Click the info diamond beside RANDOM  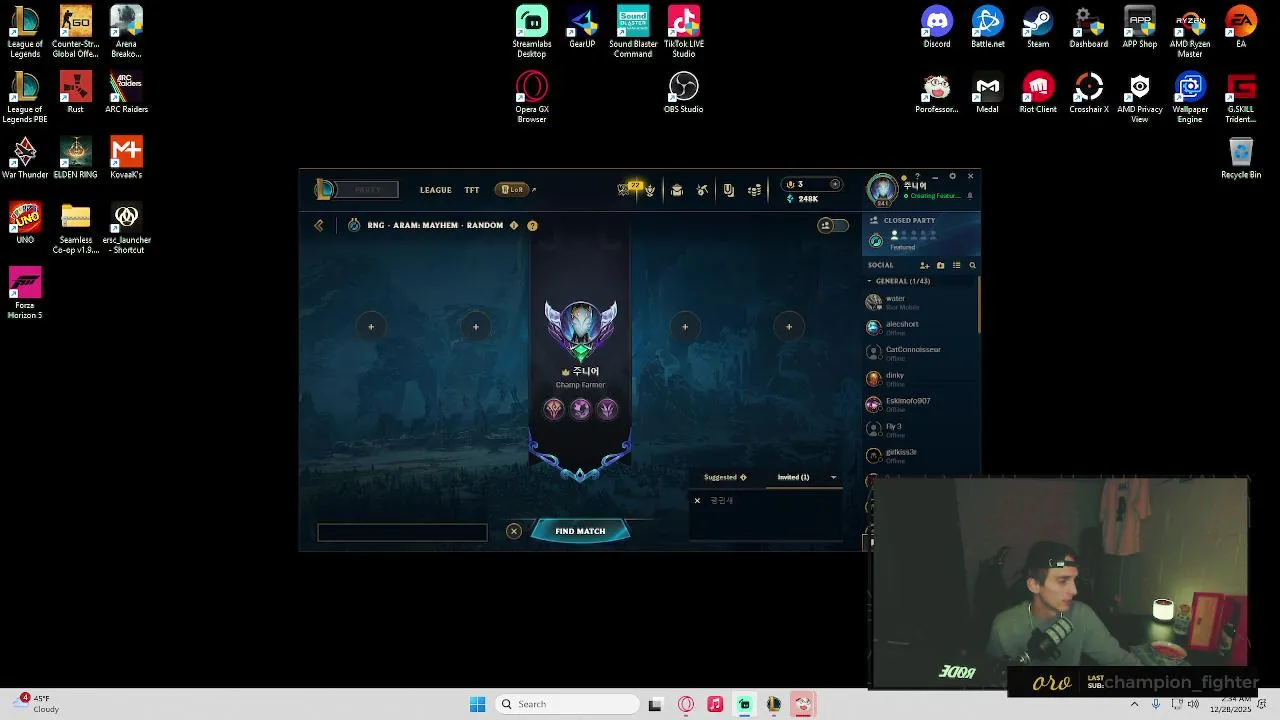(514, 225)
